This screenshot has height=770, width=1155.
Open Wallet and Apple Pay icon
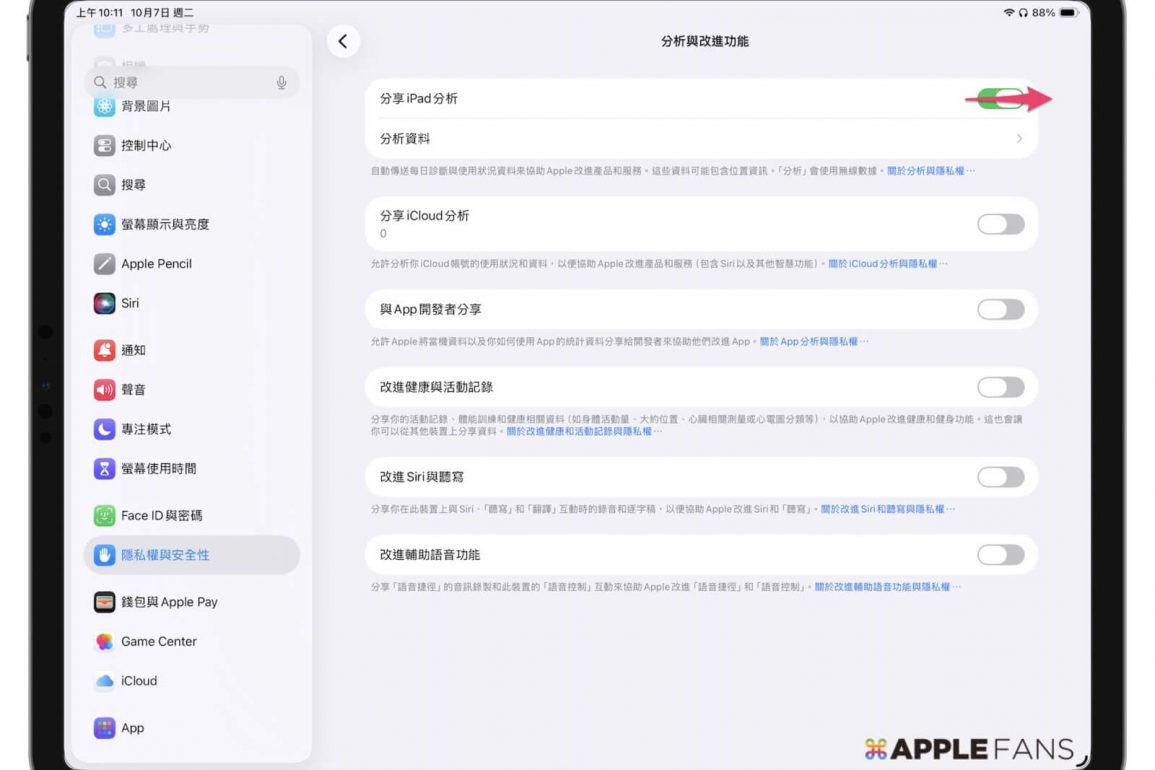[x=105, y=602]
